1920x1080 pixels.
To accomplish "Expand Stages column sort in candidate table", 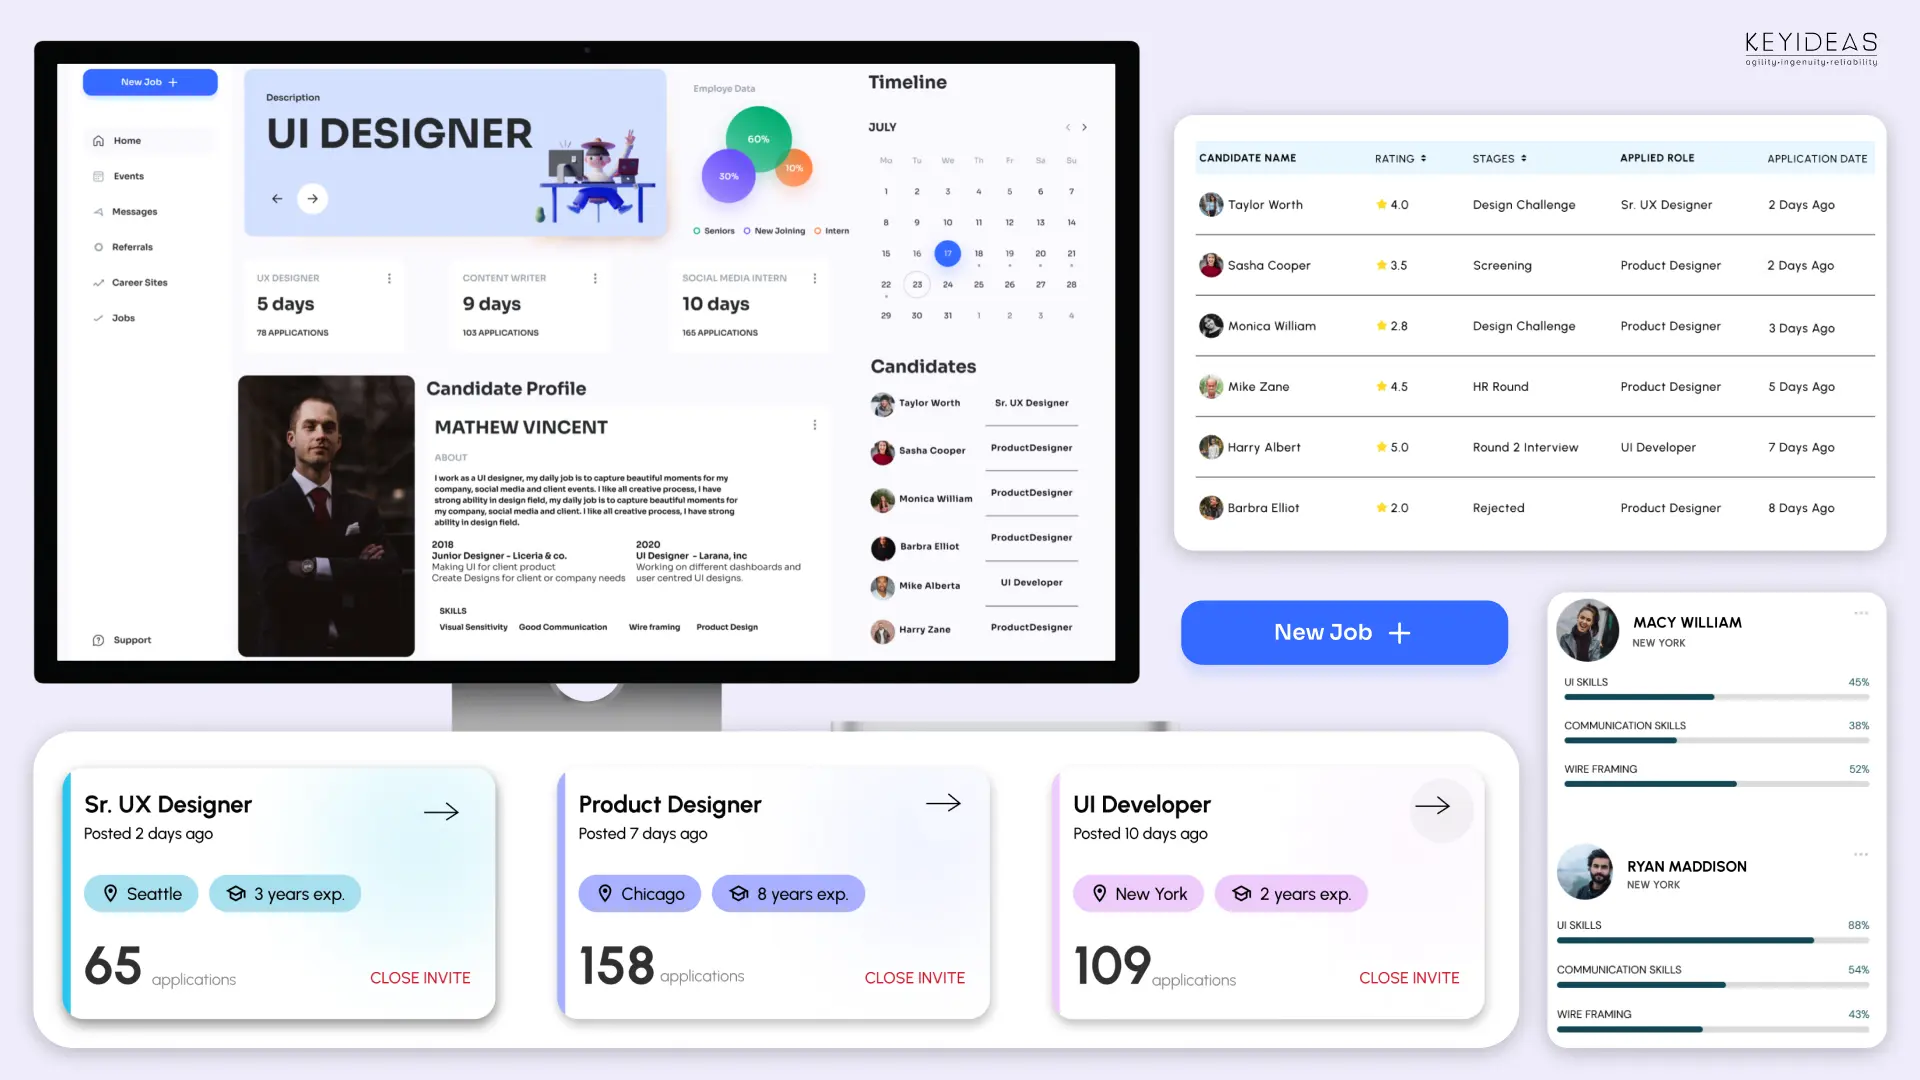I will pos(1524,157).
